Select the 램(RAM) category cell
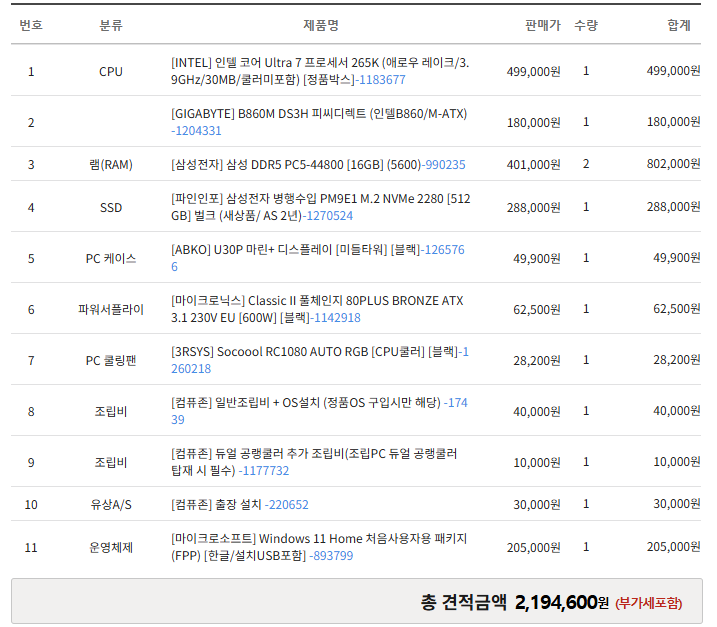The width and height of the screenshot is (717, 627). (x=111, y=165)
